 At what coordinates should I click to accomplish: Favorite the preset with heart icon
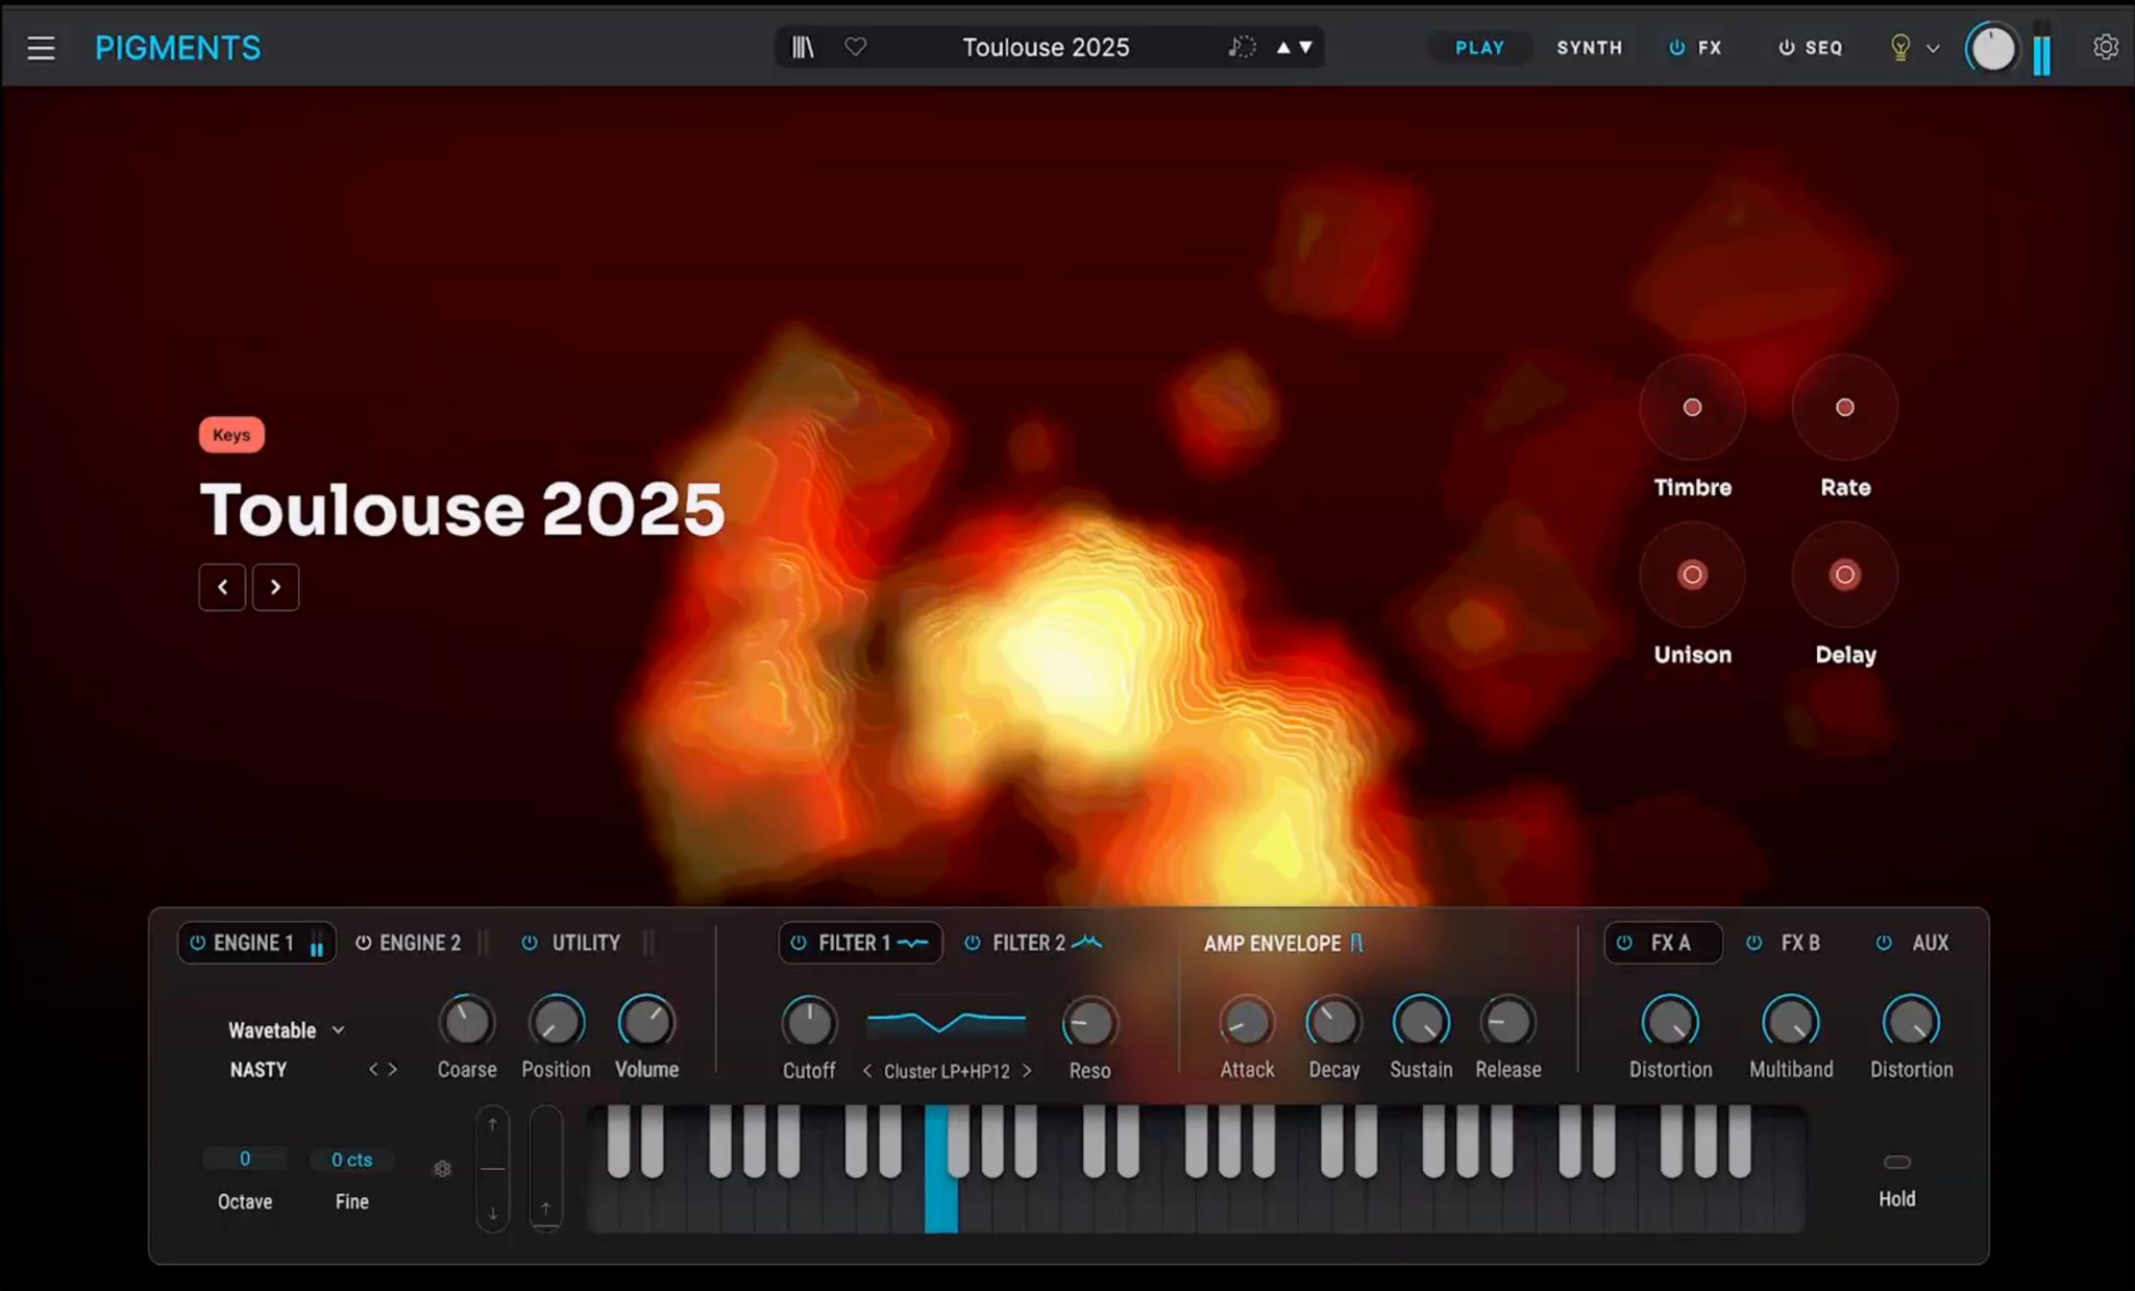855,47
